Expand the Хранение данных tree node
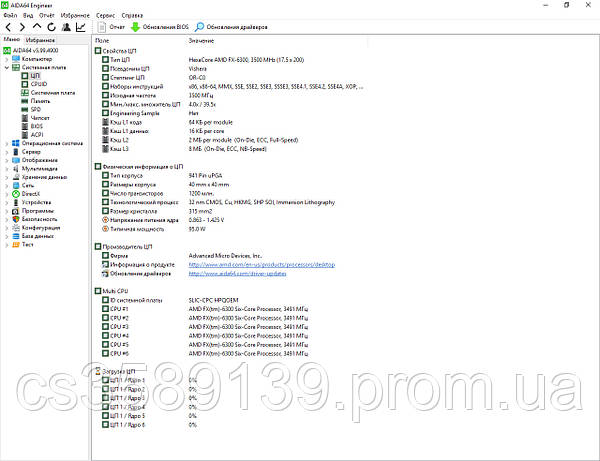600x461 pixels. pyautogui.click(x=7, y=178)
